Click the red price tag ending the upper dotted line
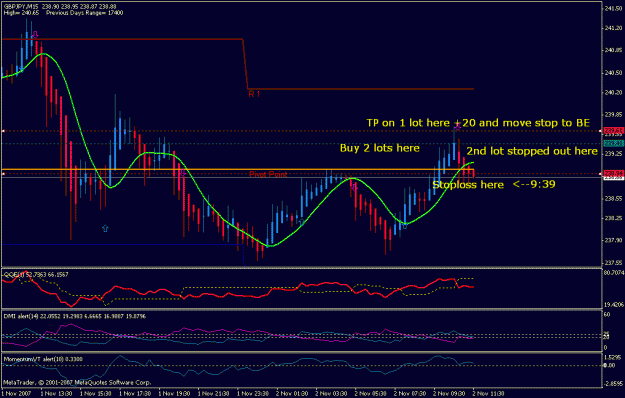This screenshot has width=625, height=398. [x=614, y=131]
